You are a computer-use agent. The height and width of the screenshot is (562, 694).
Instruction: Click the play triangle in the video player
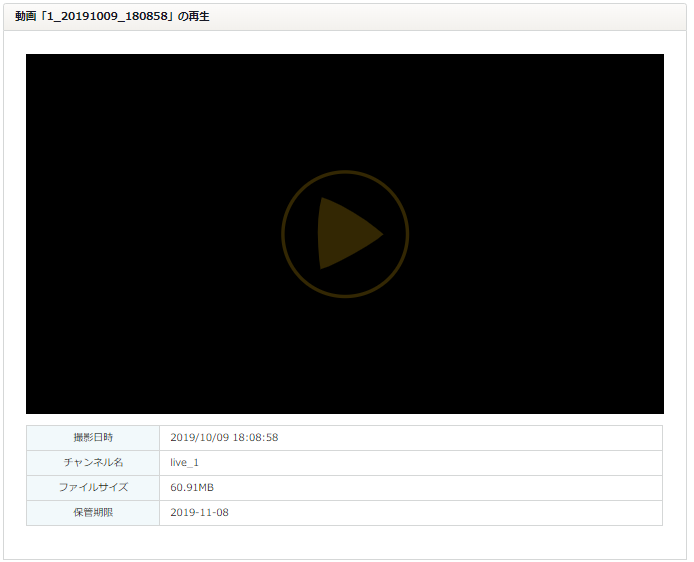coord(345,234)
